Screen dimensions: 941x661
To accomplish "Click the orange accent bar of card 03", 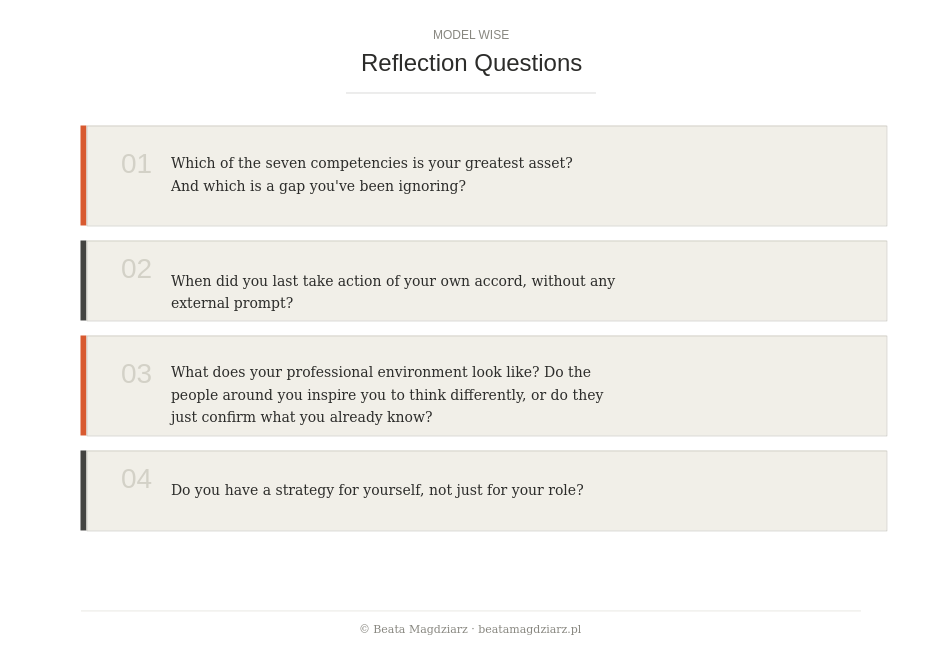I will point(83,385).
